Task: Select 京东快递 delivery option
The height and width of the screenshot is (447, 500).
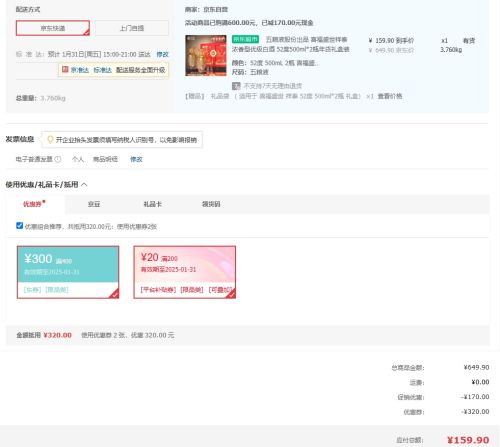Action: coord(53,28)
